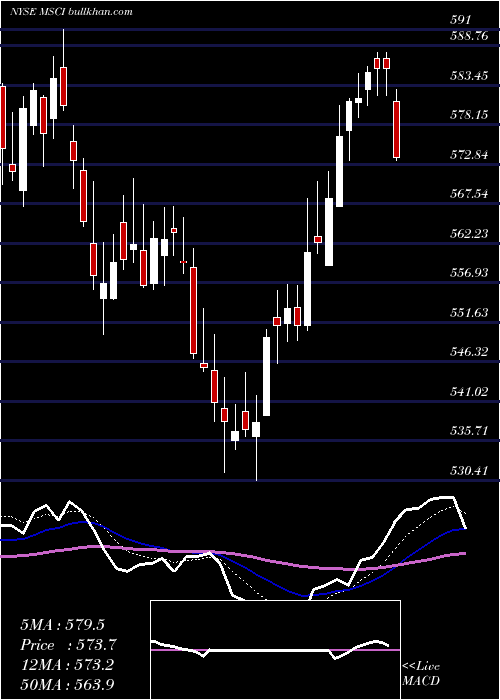Screen dimensions: 500x700
Task: Click the 541.02 price label
Action: coord(469,392)
